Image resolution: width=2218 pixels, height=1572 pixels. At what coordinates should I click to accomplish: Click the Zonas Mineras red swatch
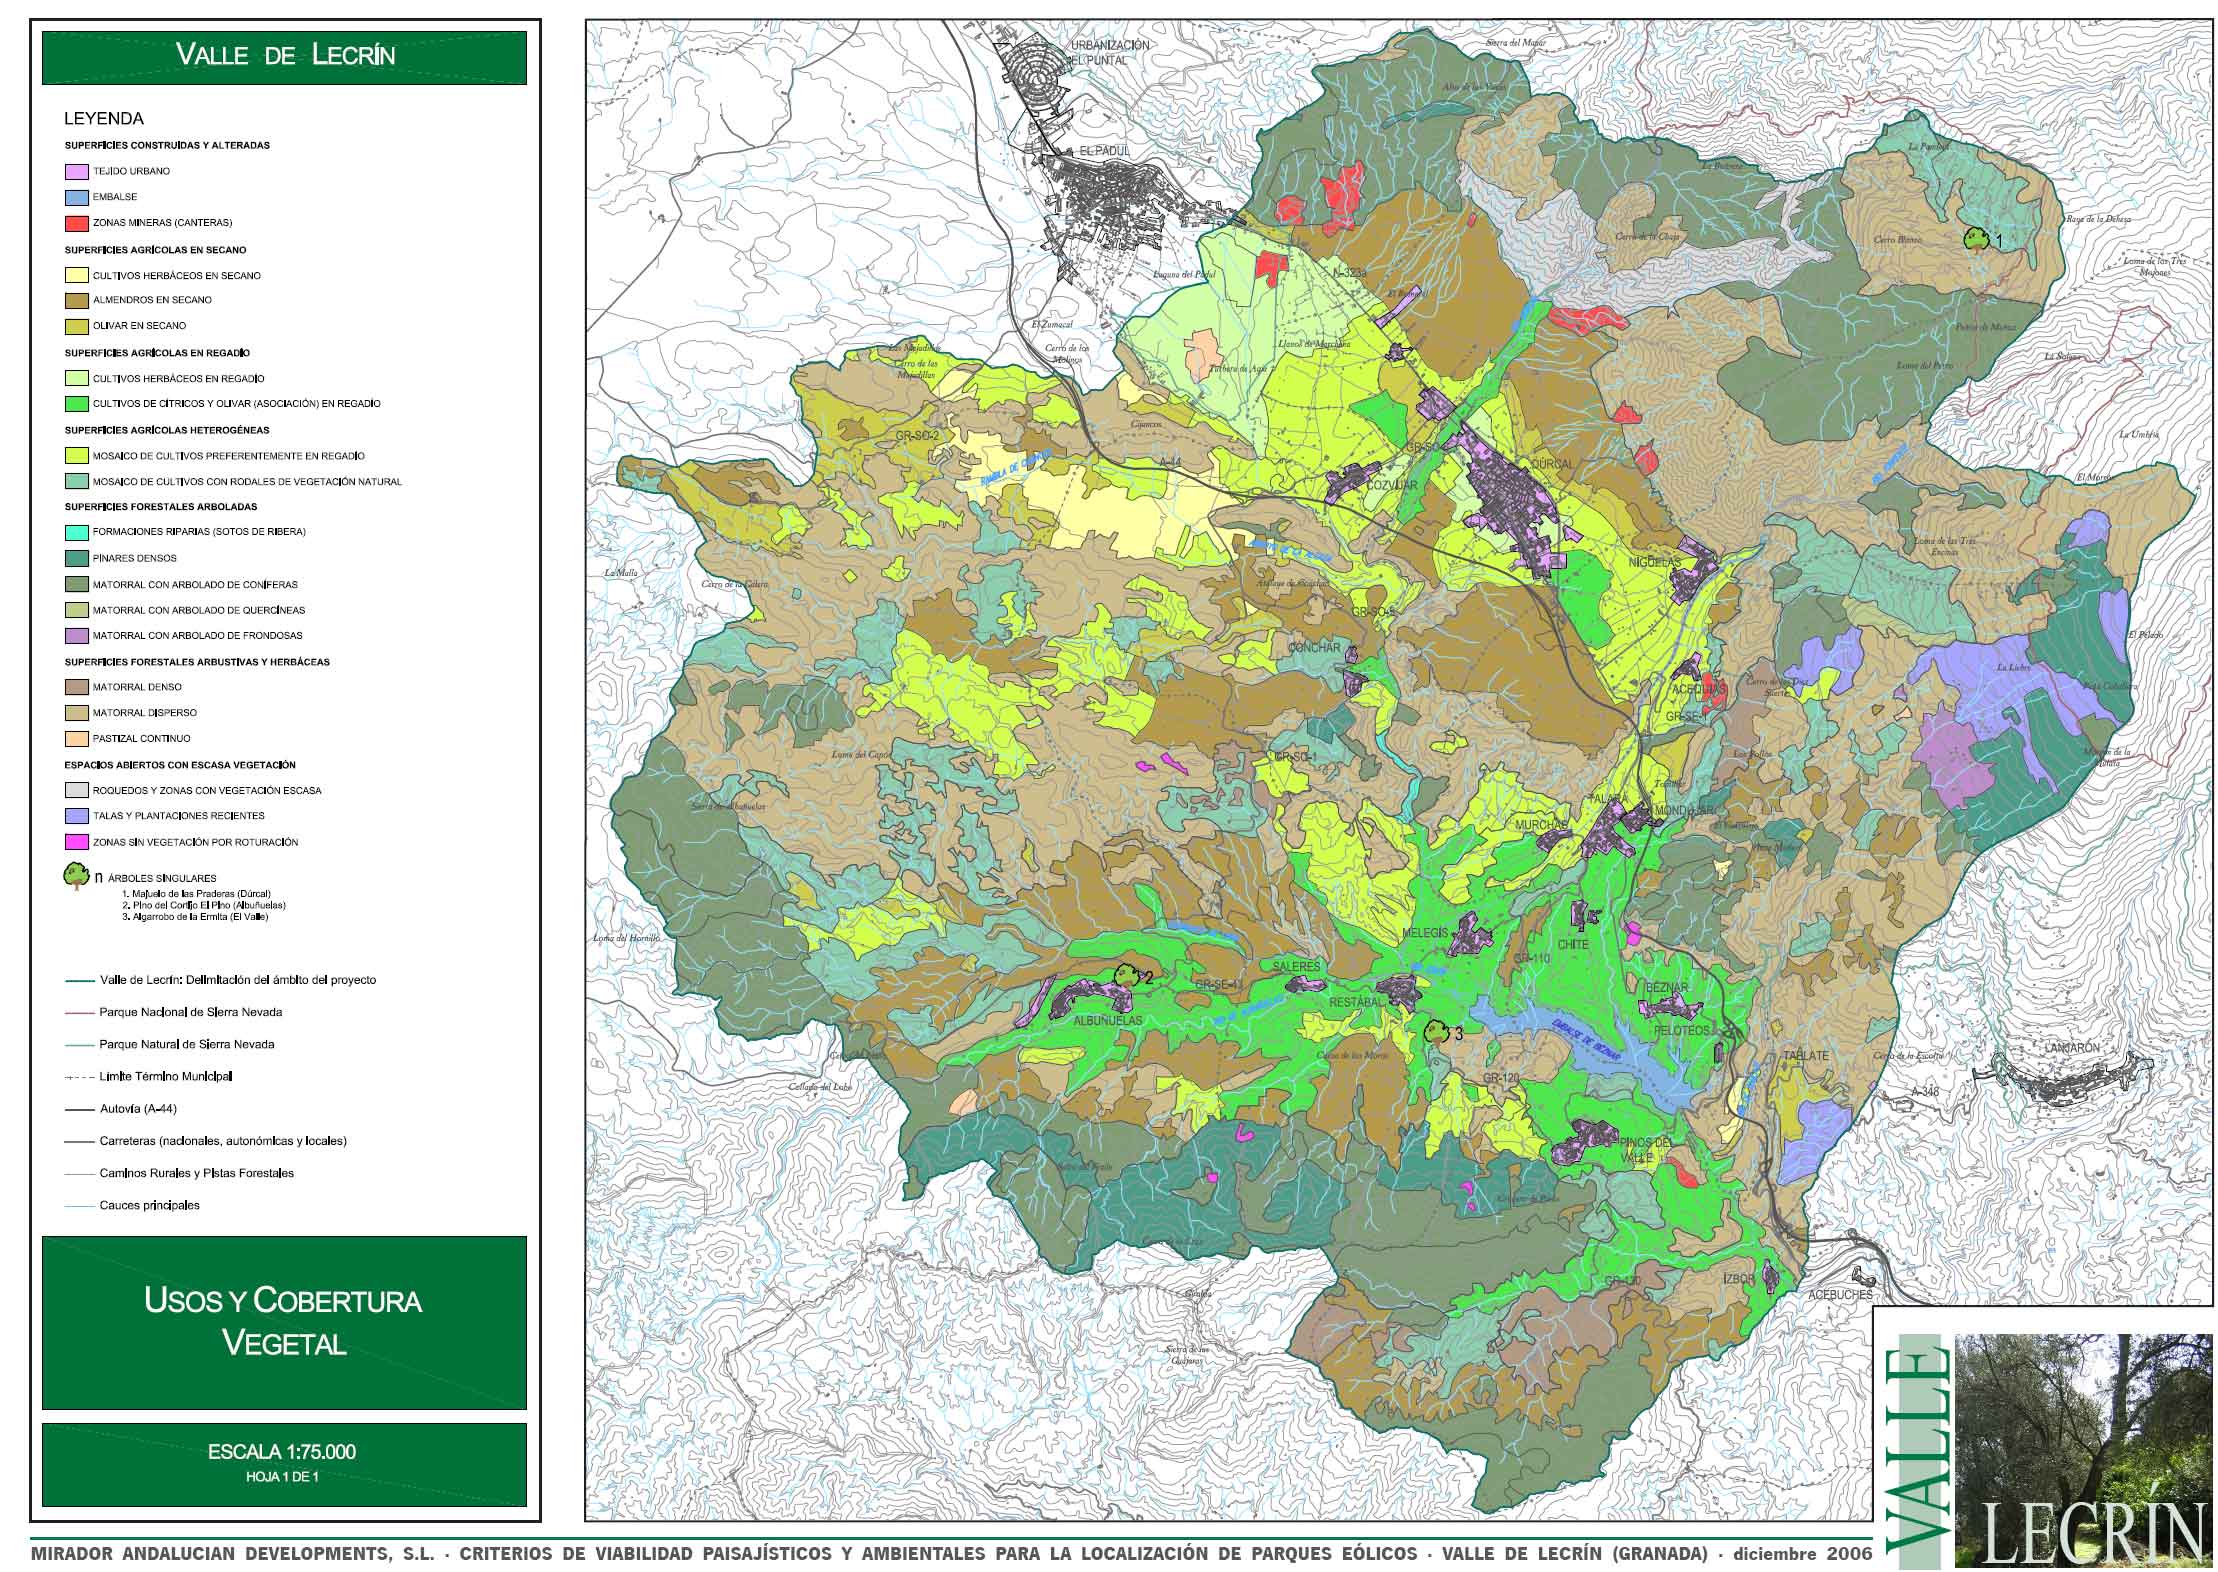point(76,223)
